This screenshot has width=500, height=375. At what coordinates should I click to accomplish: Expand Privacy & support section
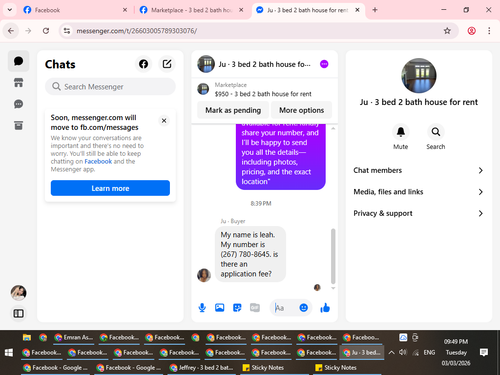point(418,213)
